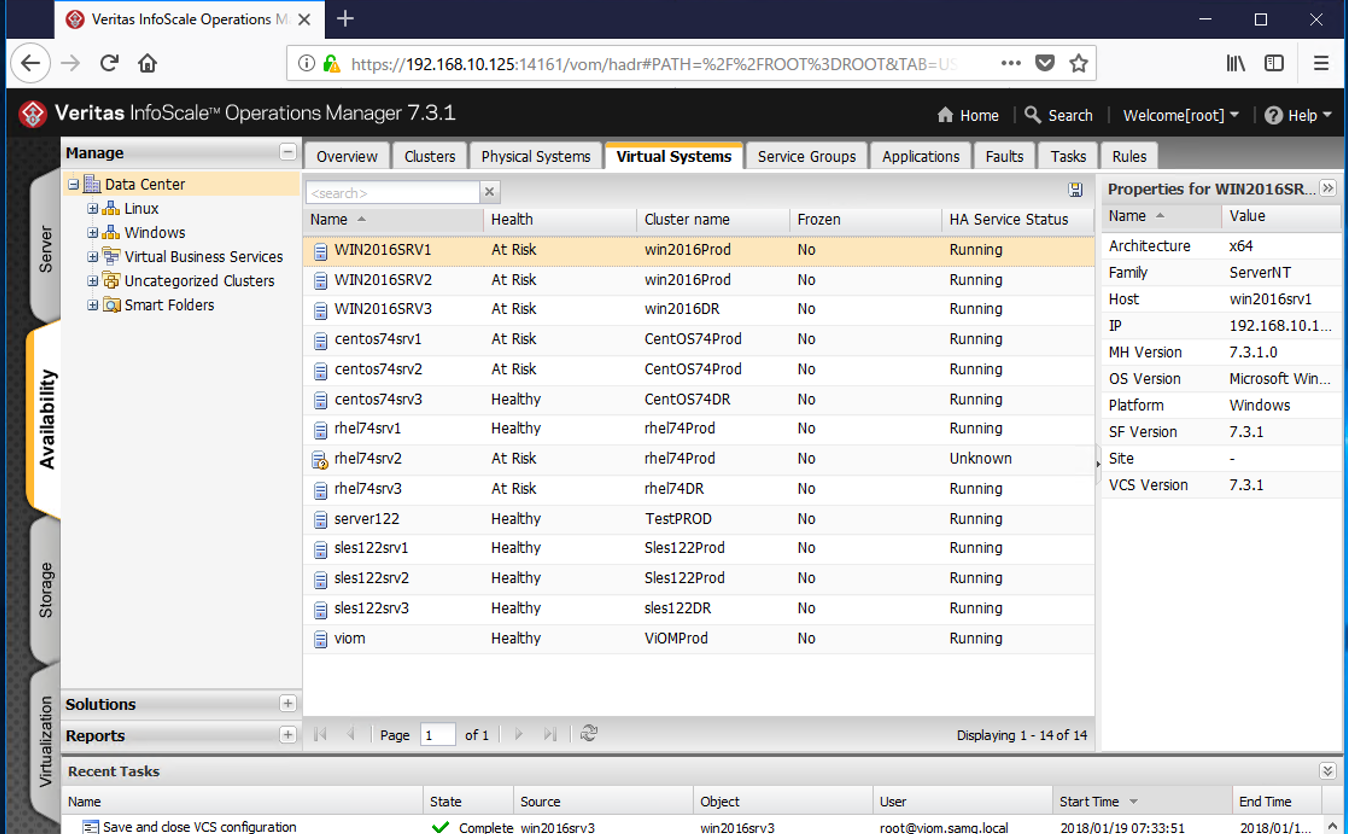This screenshot has height=834, width=1348.
Task: Select the Server side tab
Action: [45, 249]
